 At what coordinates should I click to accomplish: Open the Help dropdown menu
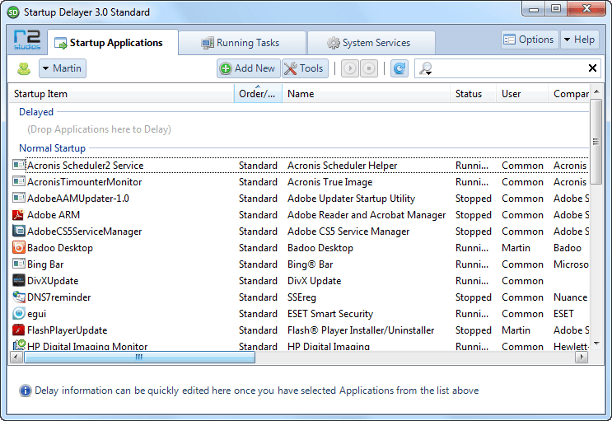[x=580, y=40]
